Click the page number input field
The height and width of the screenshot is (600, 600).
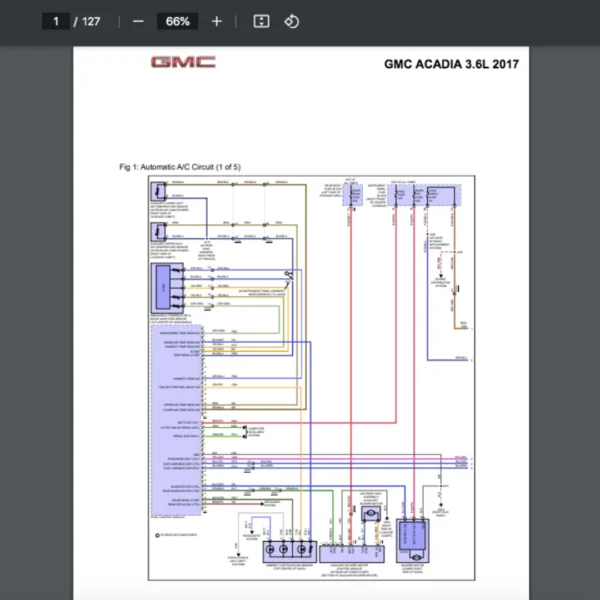(56, 21)
